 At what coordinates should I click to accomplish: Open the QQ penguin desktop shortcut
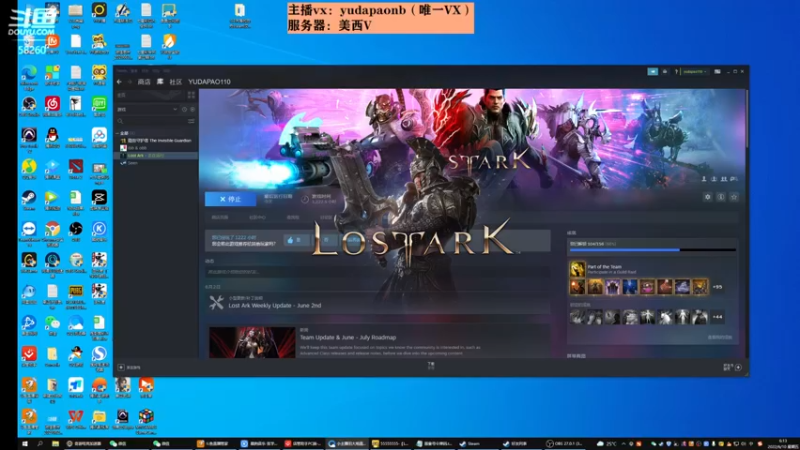click(52, 138)
